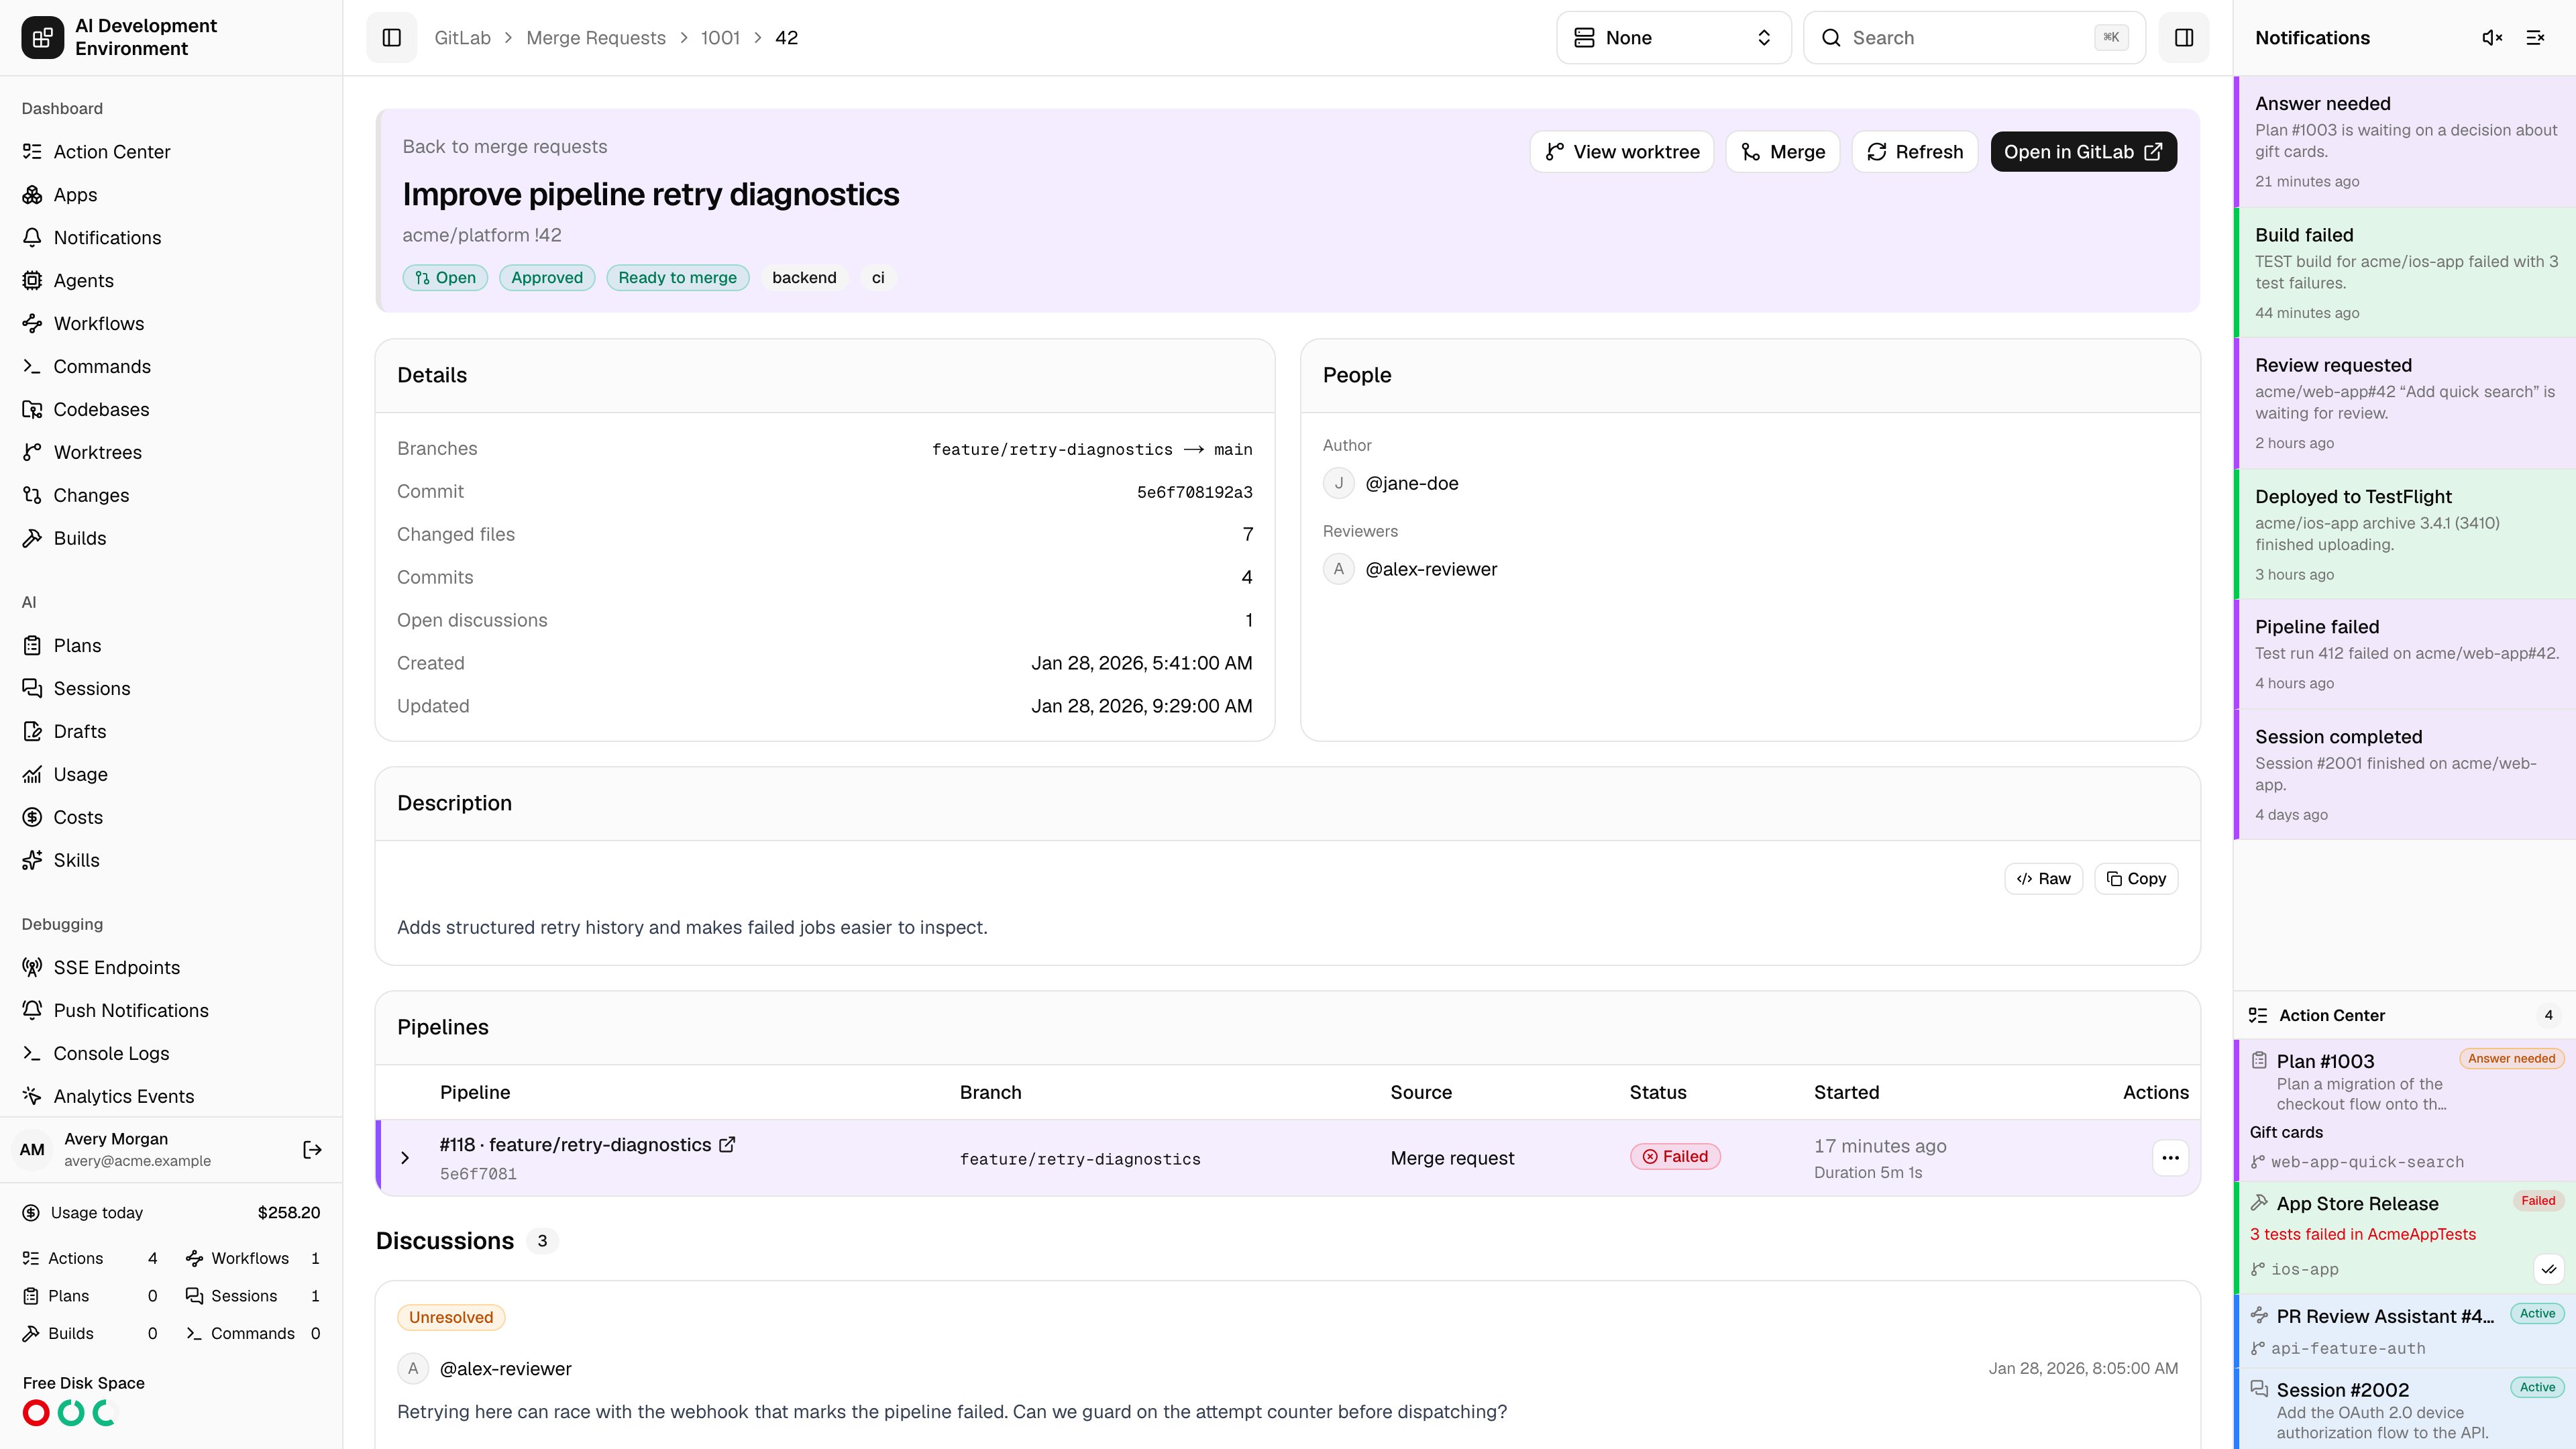Open the None environment dropdown

(x=1673, y=37)
